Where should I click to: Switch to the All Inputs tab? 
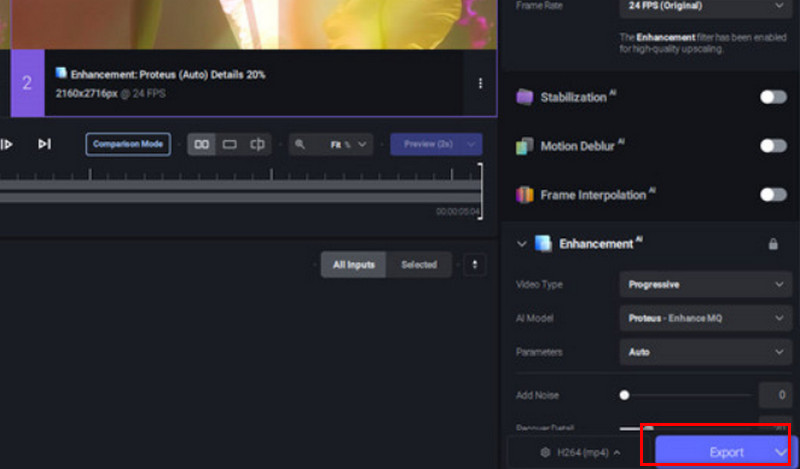tap(353, 265)
